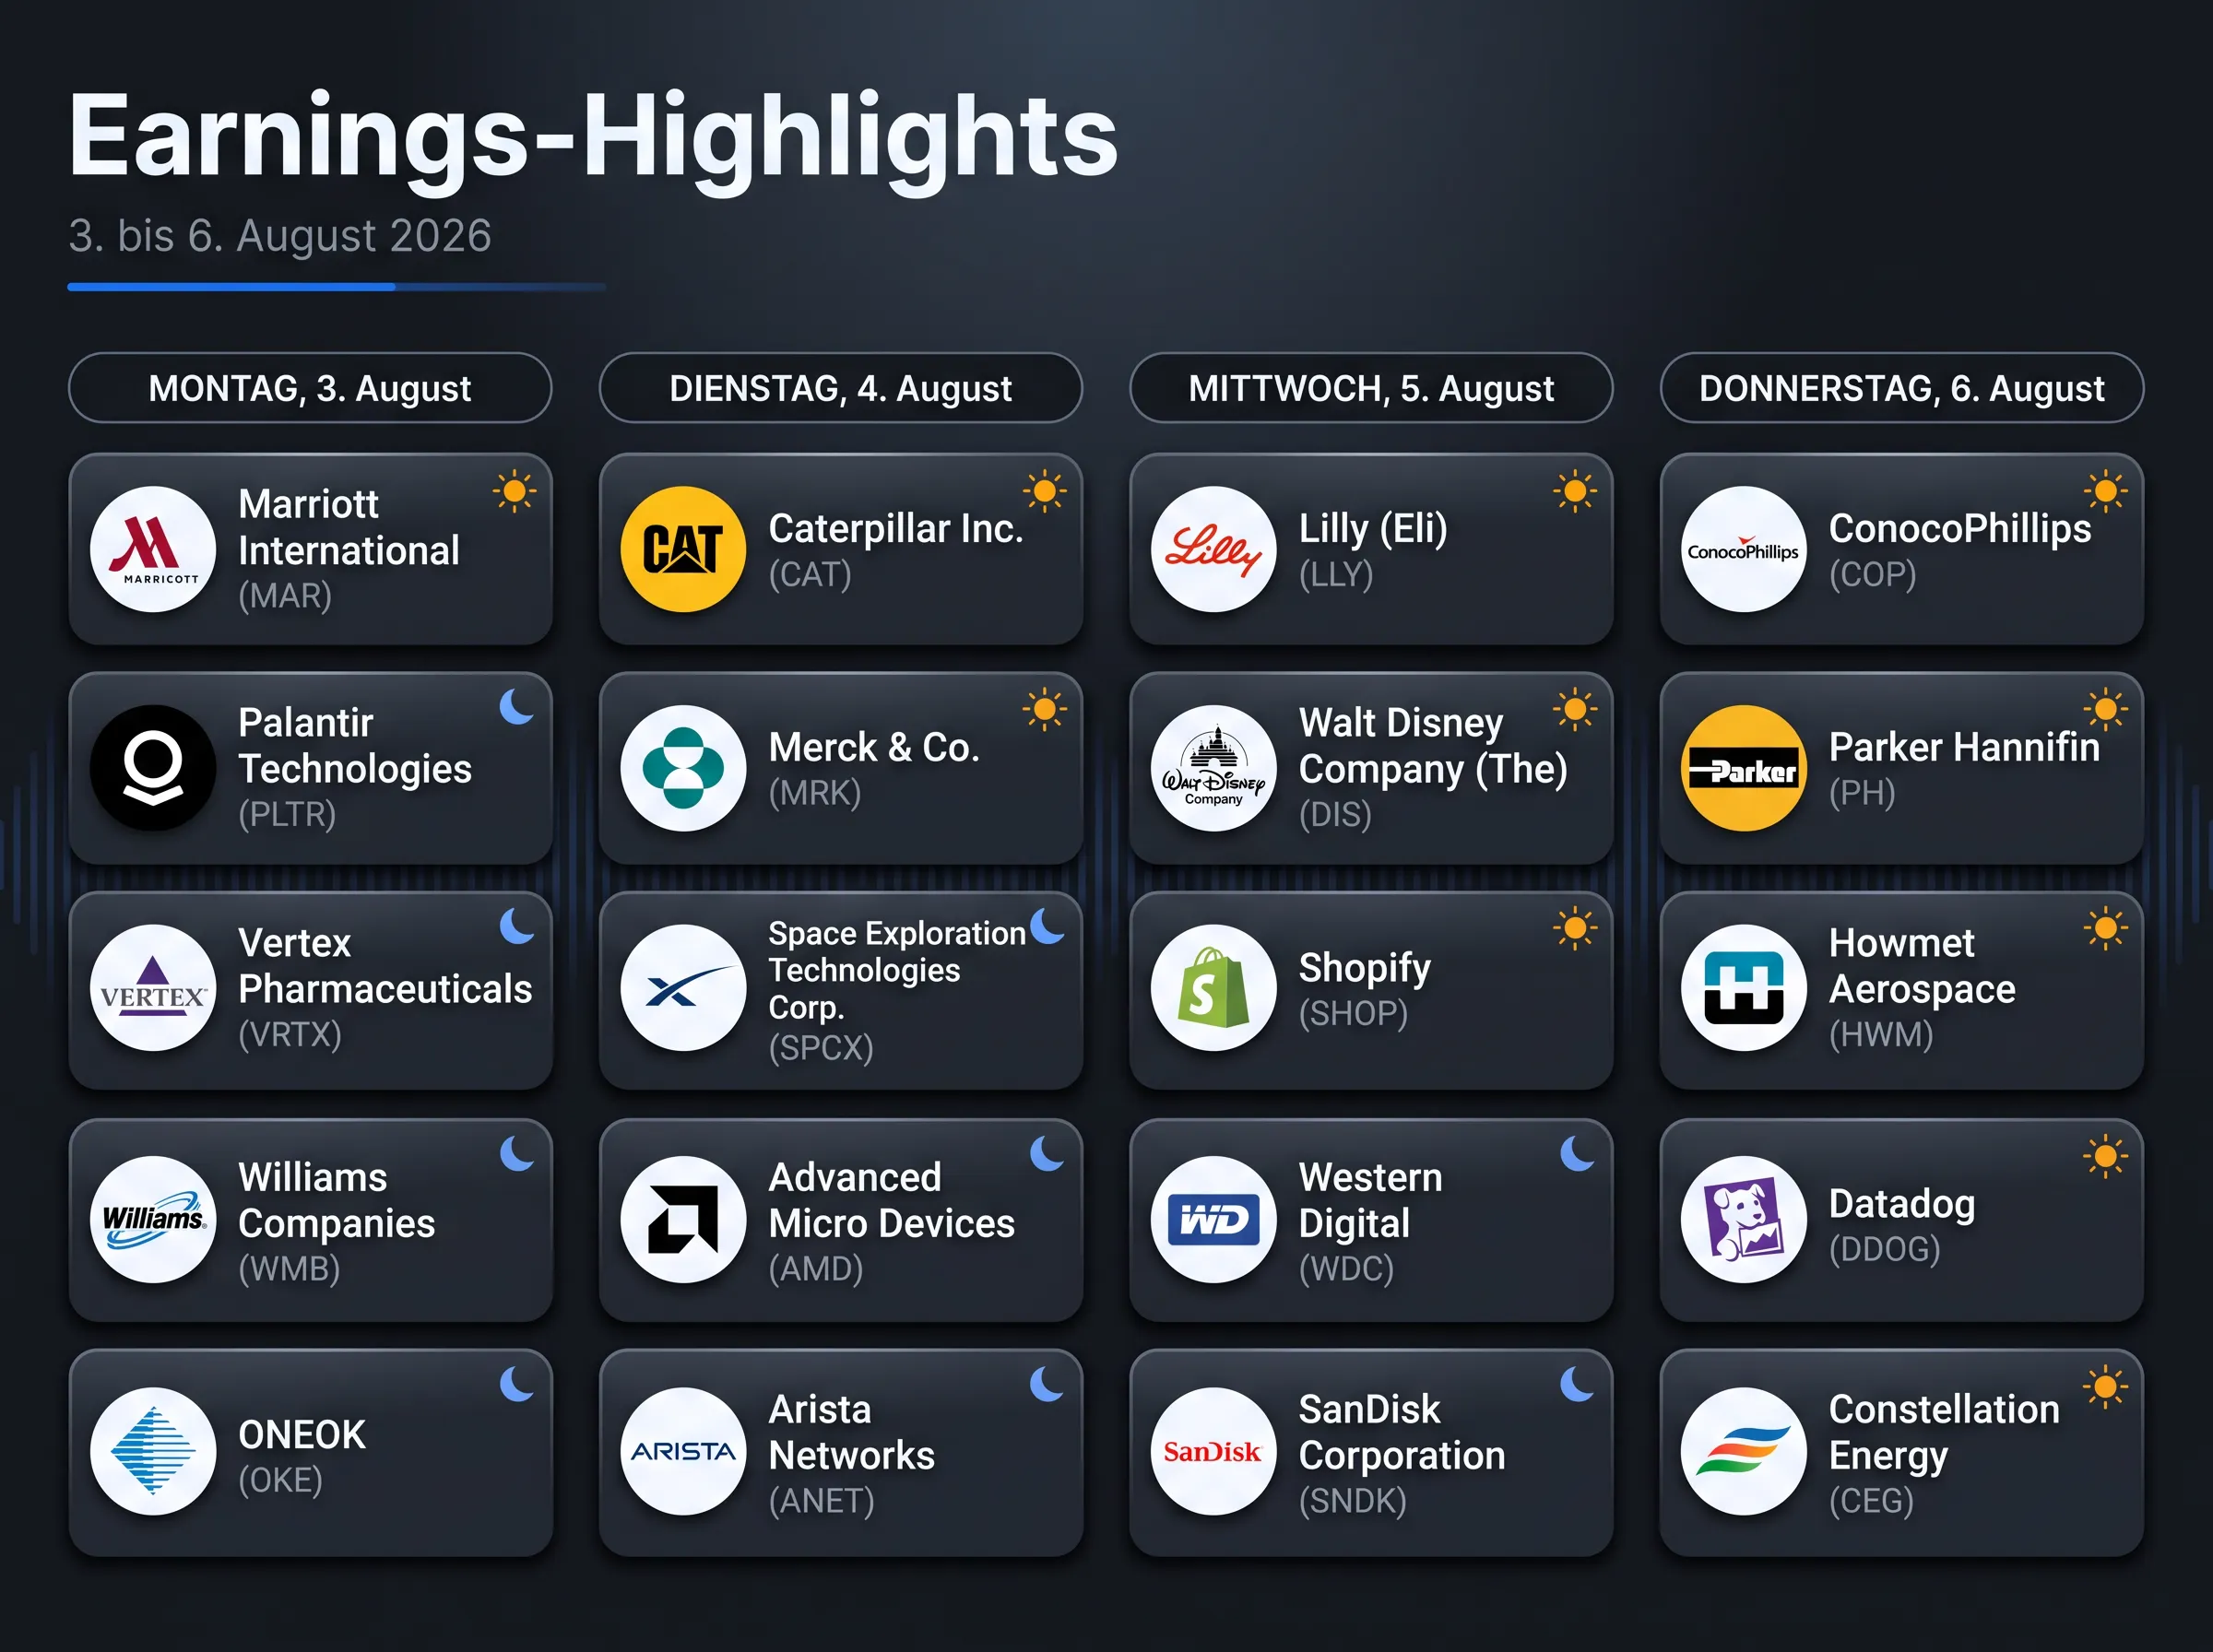Click the moon icon on the Palantir card
The height and width of the screenshot is (1652, 2213).
click(517, 706)
